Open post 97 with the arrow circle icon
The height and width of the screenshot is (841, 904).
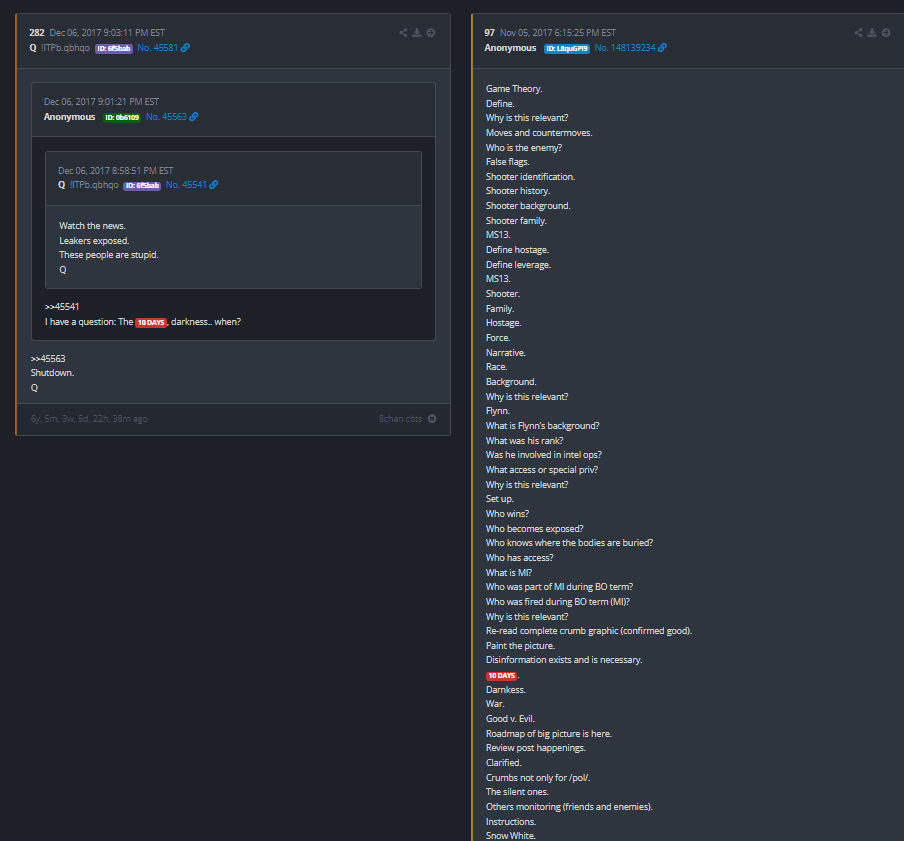click(x=886, y=33)
